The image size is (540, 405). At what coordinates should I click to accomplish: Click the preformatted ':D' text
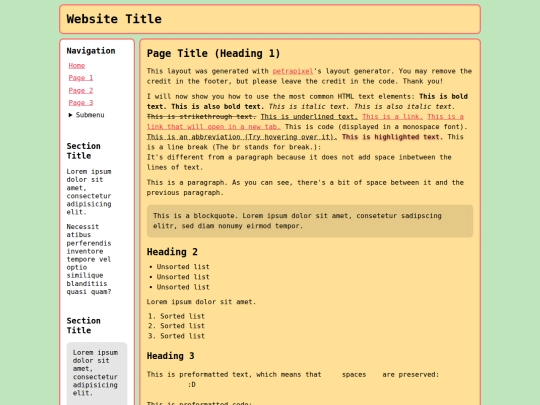click(192, 385)
